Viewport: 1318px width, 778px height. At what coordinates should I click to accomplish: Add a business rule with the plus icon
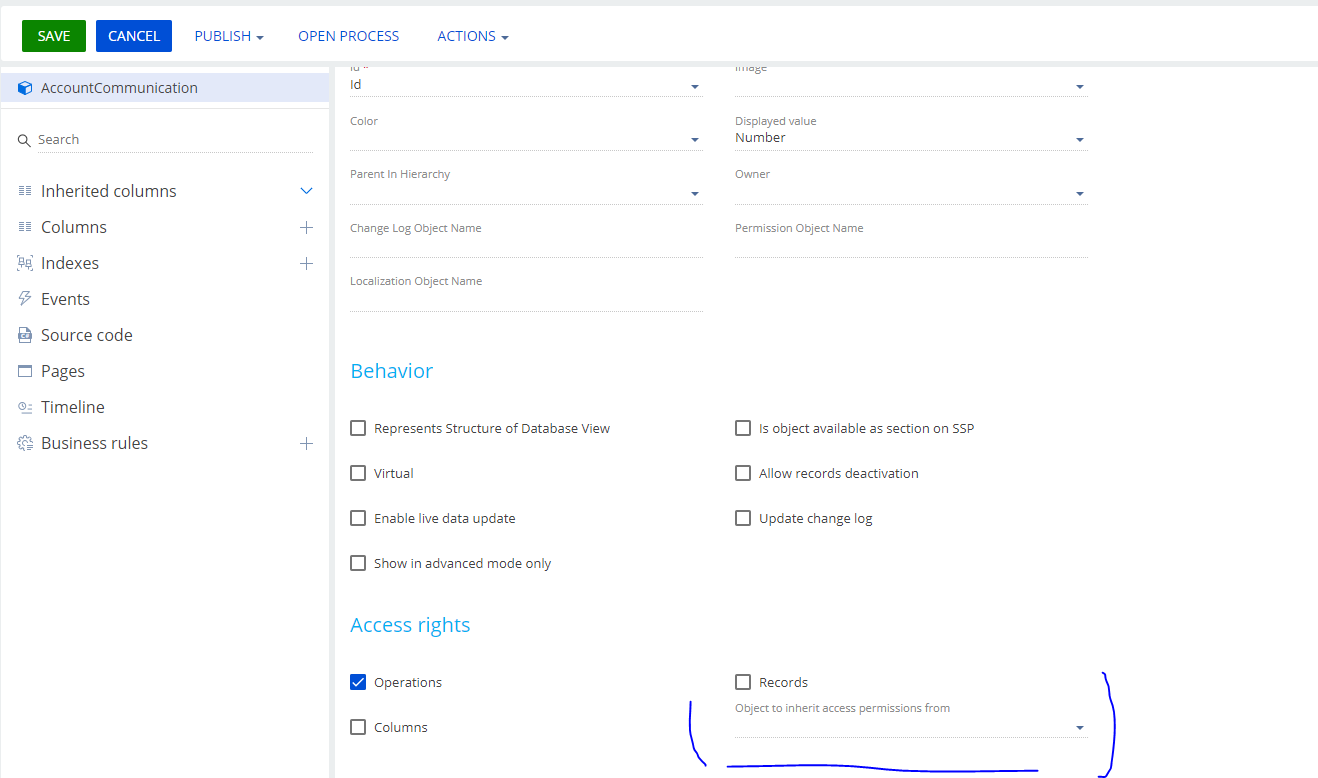click(306, 443)
